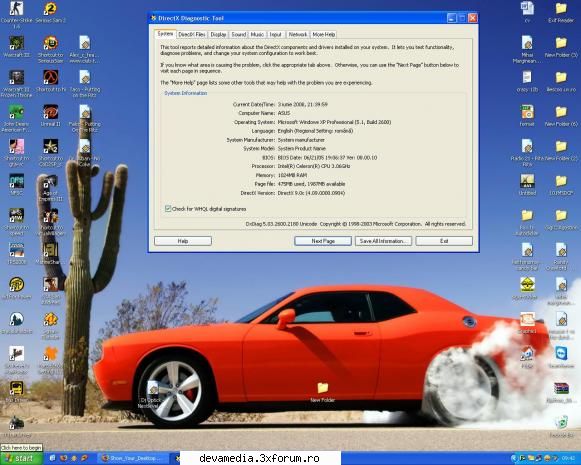Open the Sound tab
The height and width of the screenshot is (465, 581).
239,34
